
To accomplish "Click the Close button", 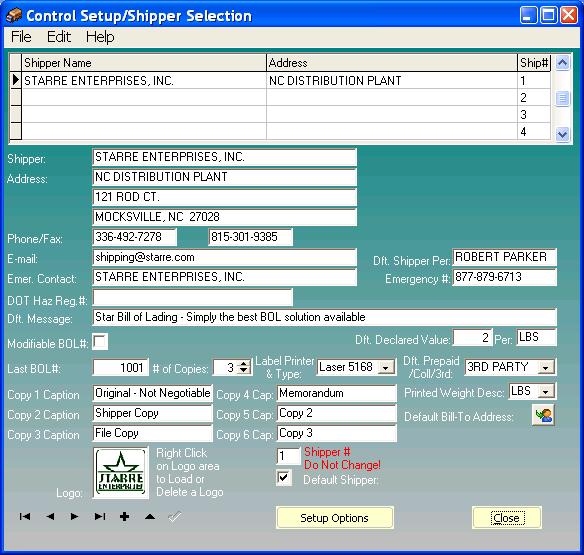I will [x=507, y=518].
